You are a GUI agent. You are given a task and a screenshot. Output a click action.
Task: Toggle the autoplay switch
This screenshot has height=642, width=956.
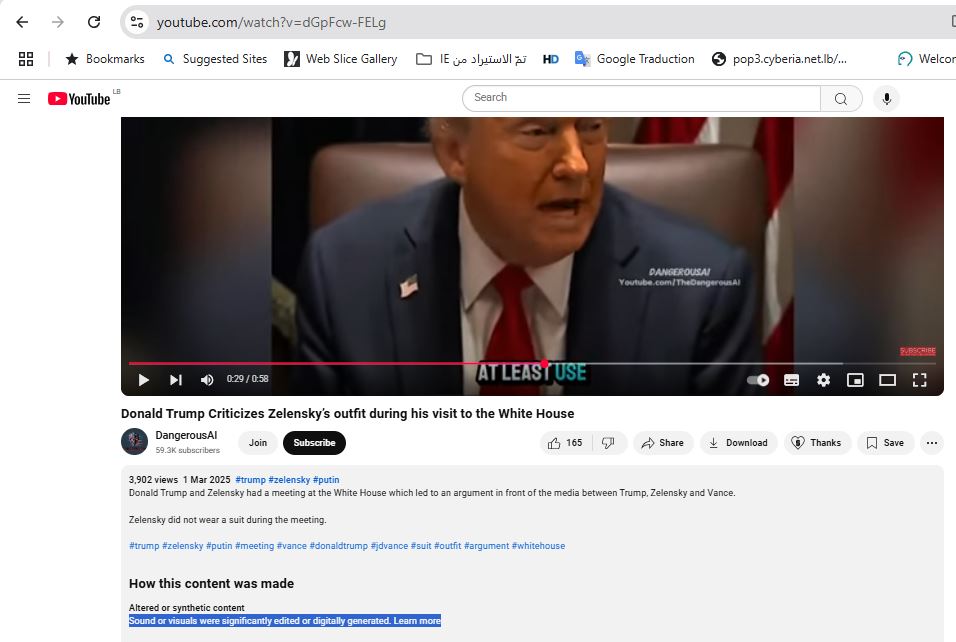point(759,380)
